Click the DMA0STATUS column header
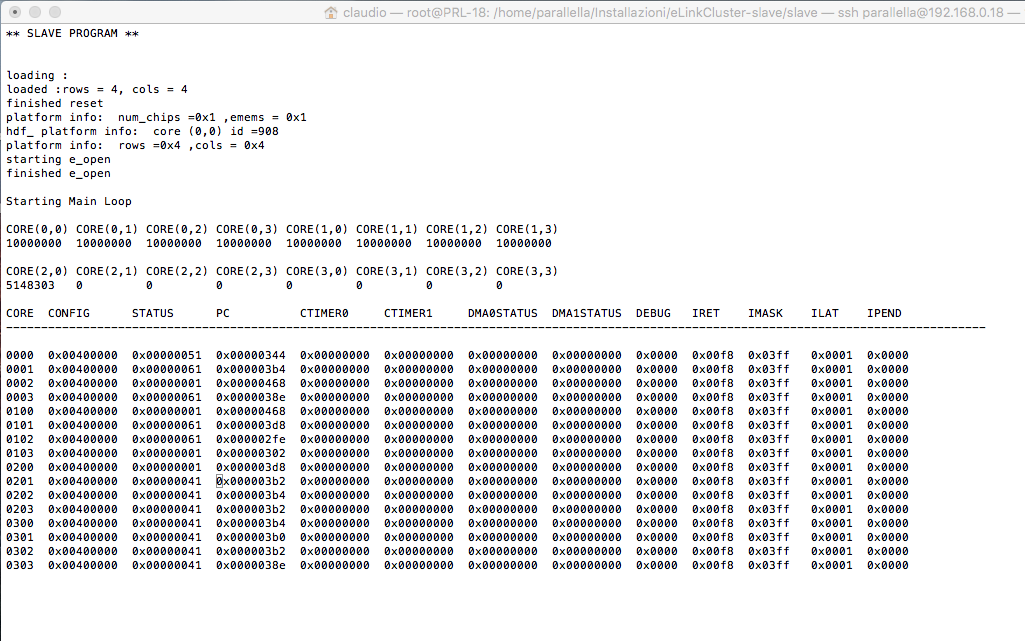The image size is (1025, 641). pos(502,313)
